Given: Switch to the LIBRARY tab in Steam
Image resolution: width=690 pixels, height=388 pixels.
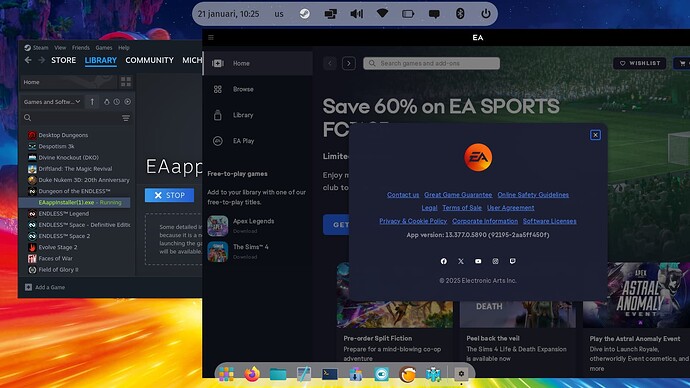Looking at the screenshot, I should (x=101, y=60).
